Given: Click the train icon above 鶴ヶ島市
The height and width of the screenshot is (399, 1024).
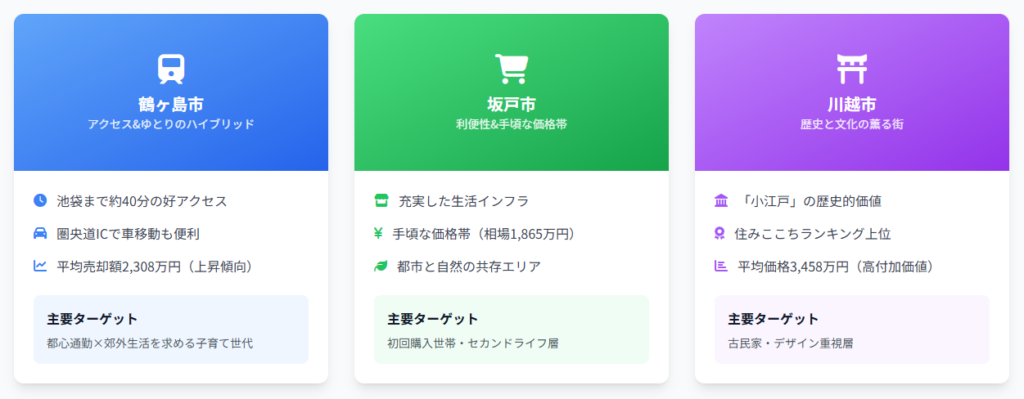Looking at the screenshot, I should pos(171,69).
